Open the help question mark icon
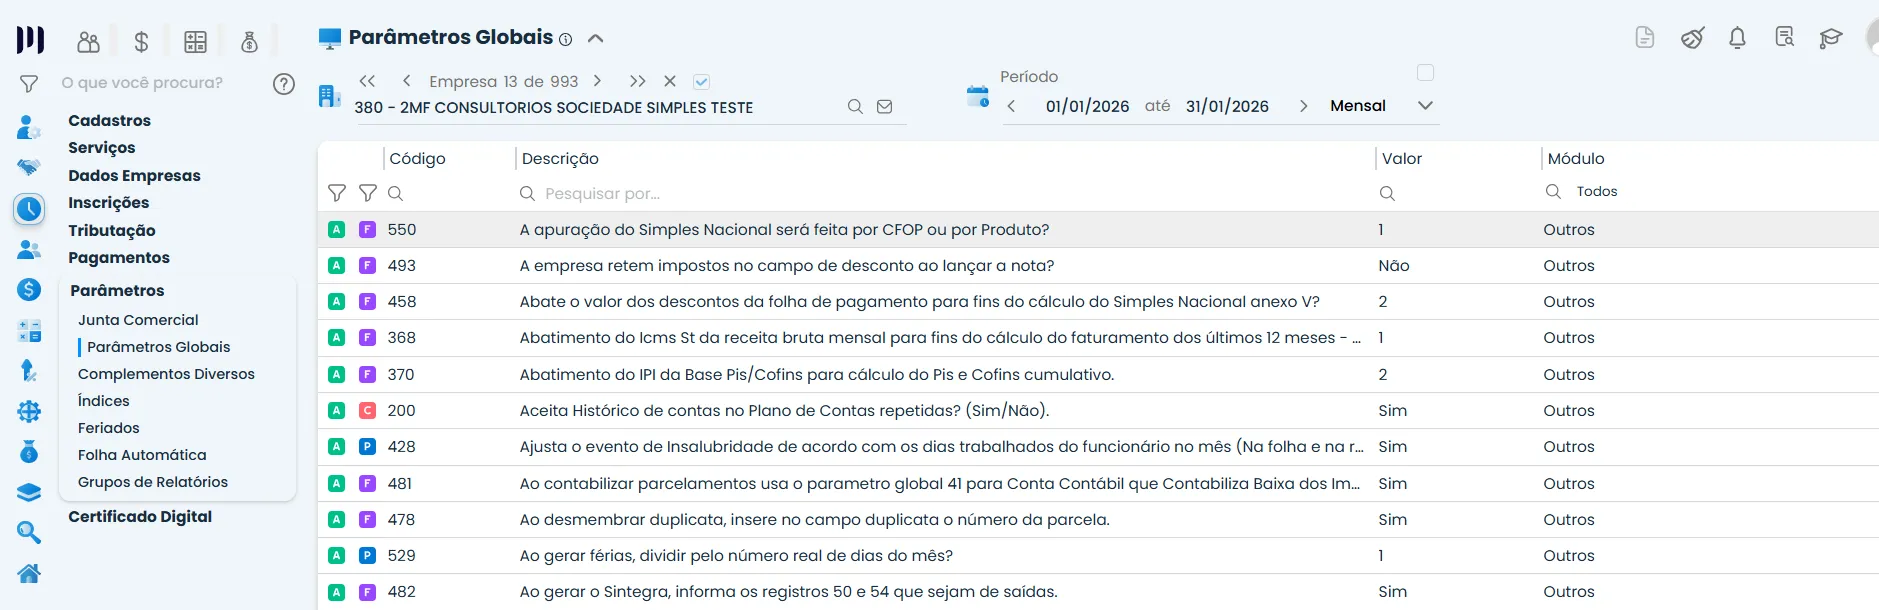The width and height of the screenshot is (1879, 610). pyautogui.click(x=284, y=84)
